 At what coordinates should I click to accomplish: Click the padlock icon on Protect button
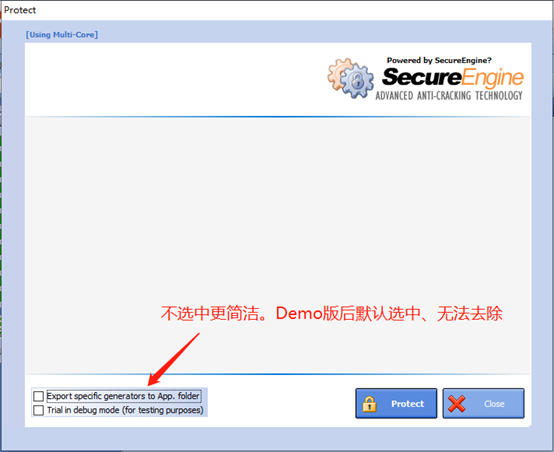[x=369, y=404]
